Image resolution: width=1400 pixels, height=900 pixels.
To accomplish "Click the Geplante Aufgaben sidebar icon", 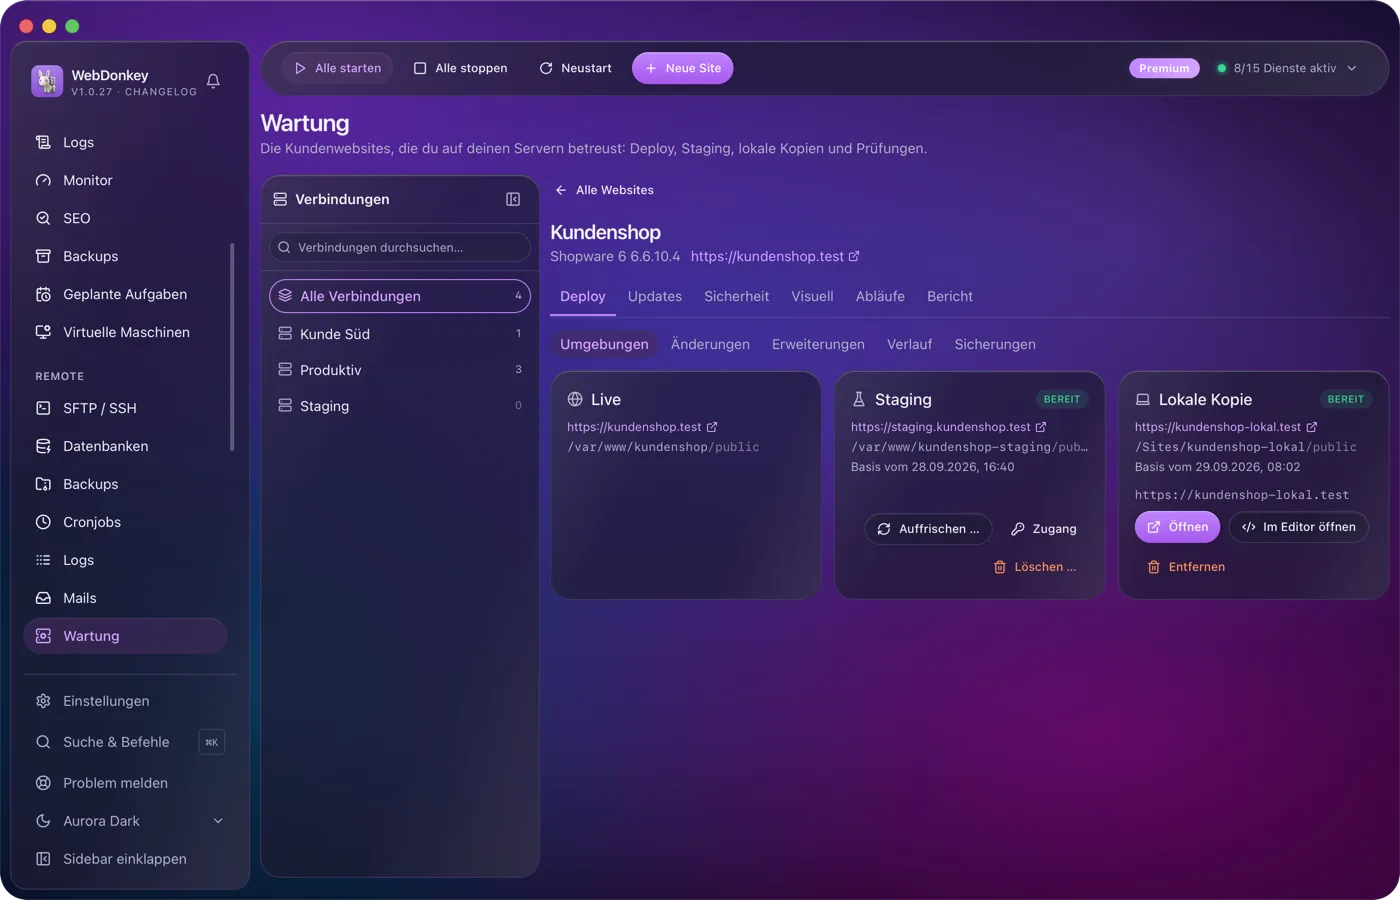I will [x=43, y=294].
